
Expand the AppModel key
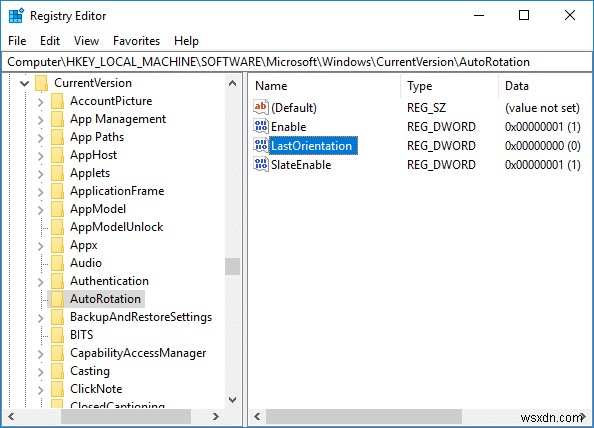41,209
